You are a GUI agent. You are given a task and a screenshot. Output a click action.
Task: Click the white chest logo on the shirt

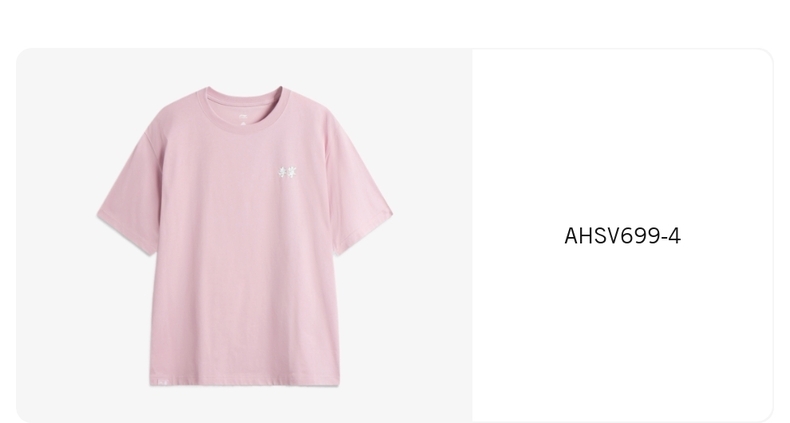pyautogui.click(x=288, y=172)
